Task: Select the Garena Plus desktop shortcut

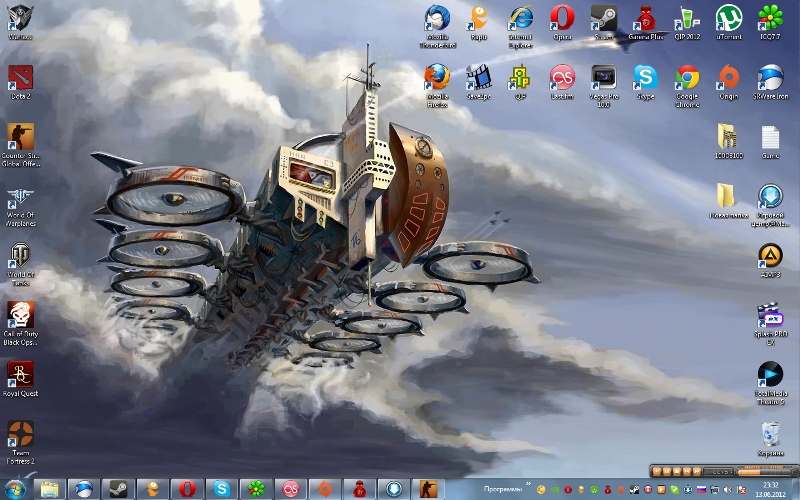Action: [645, 23]
